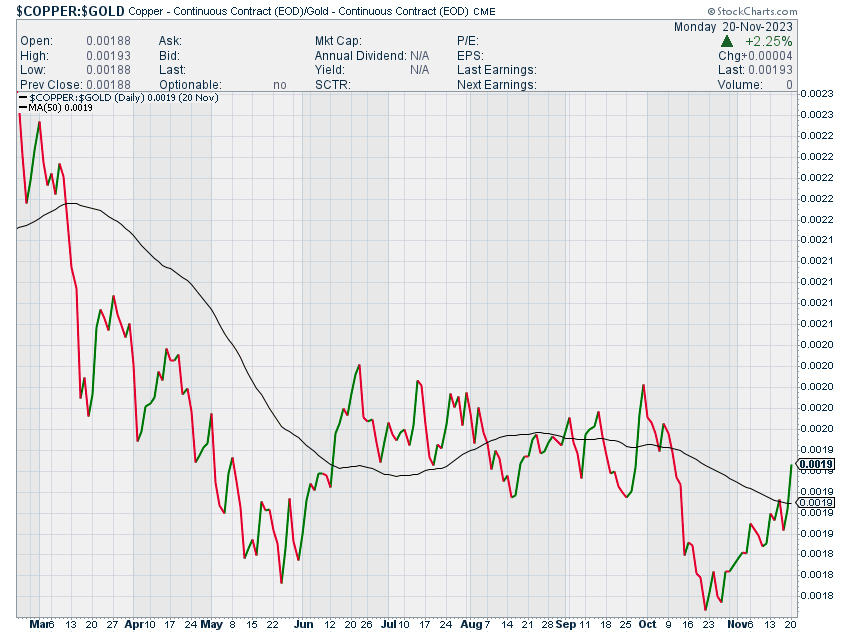Click the Last 0.00193 value at right
The width and height of the screenshot is (850, 633).
[755, 70]
